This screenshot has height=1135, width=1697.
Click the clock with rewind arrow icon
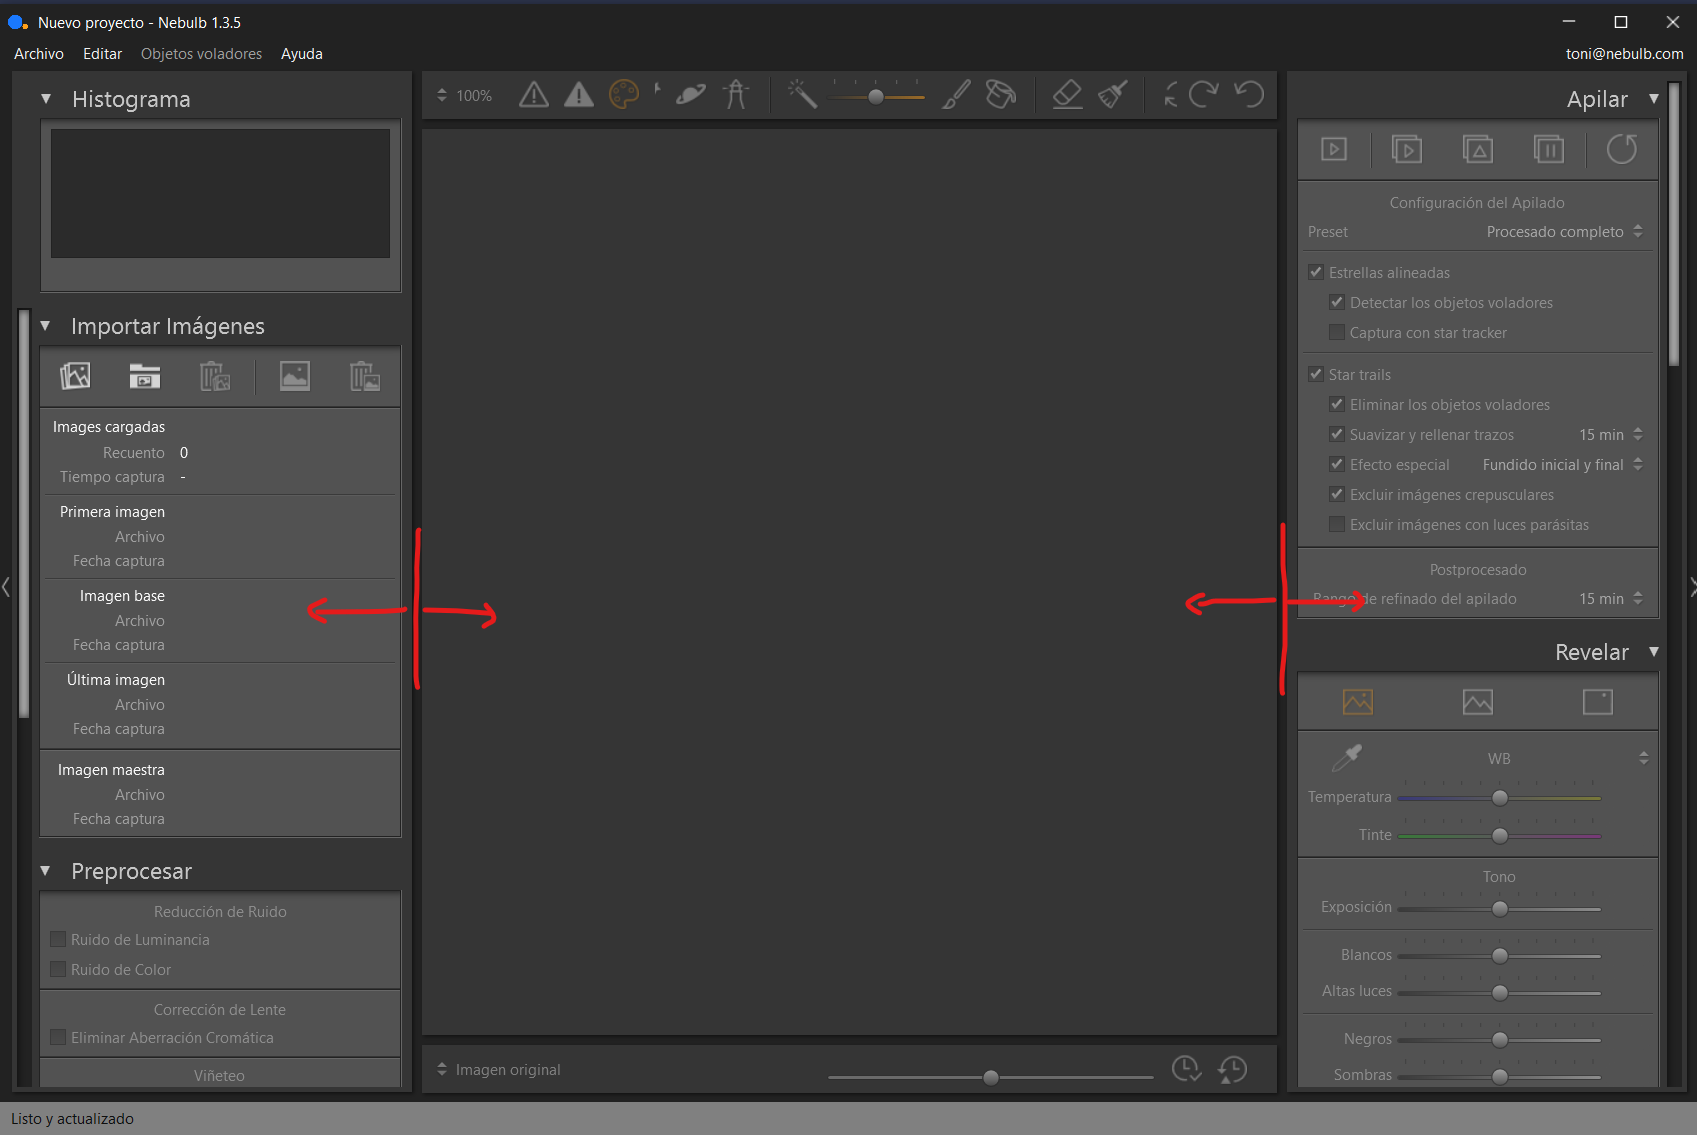(1232, 1069)
